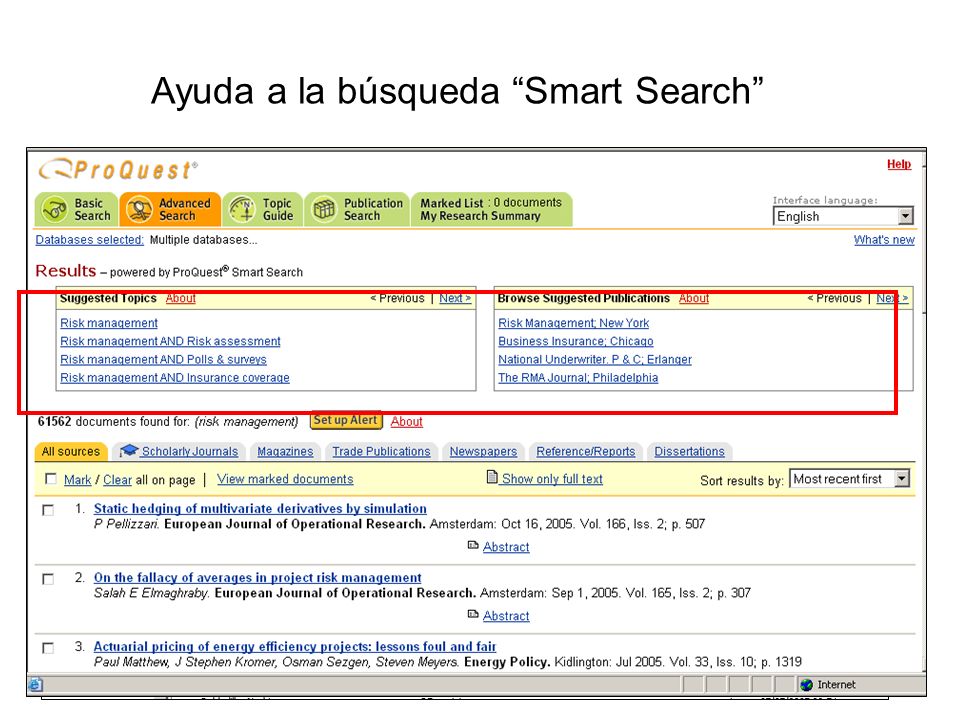Select the All sources tab
Screen dimensions: 960x720
[x=70, y=452]
